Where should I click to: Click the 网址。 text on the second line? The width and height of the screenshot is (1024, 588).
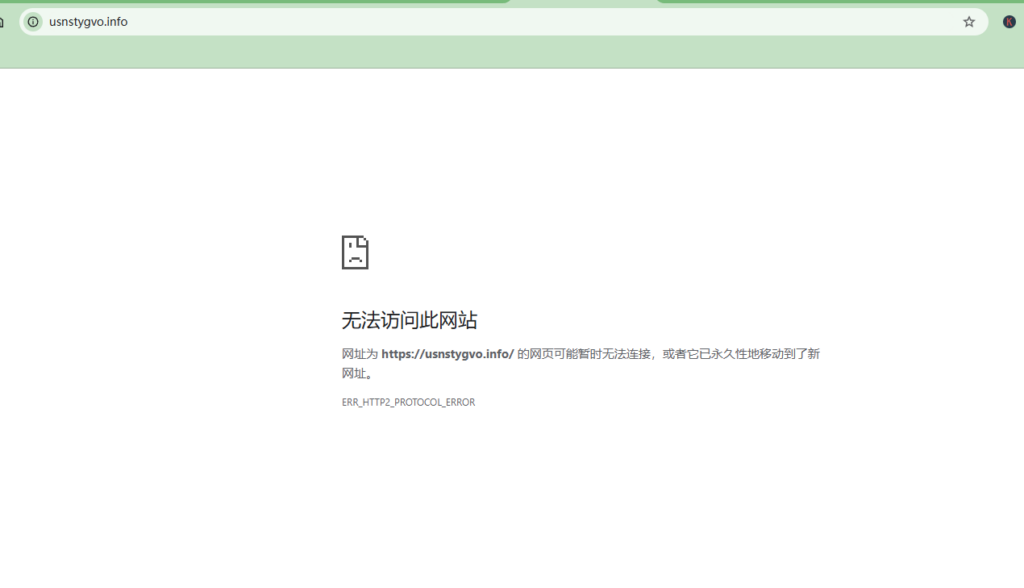point(358,373)
